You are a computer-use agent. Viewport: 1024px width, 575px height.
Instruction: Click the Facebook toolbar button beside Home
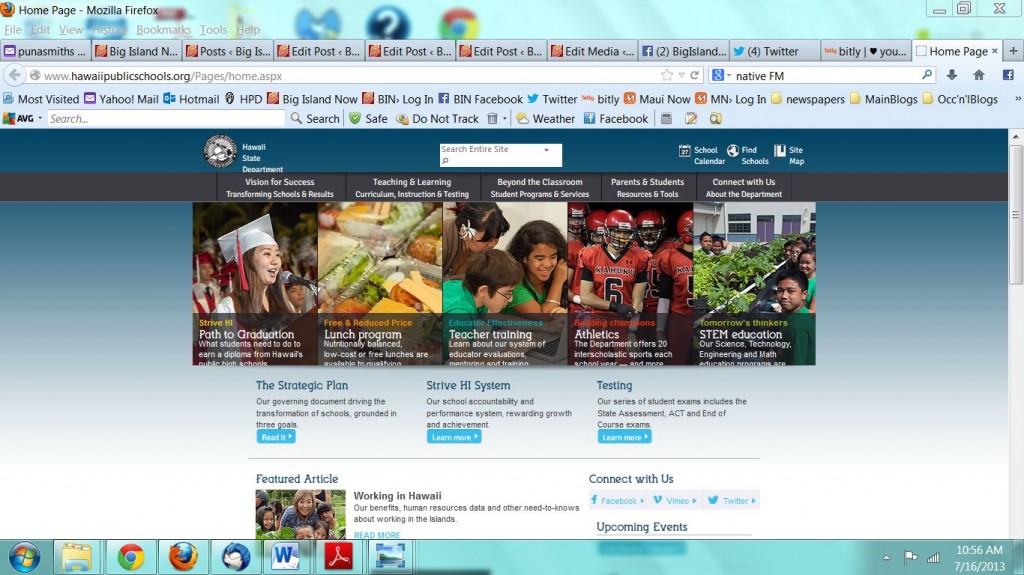pos(1008,75)
